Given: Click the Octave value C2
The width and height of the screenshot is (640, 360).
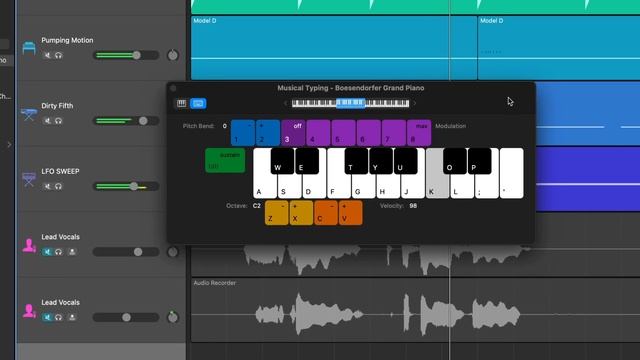Looking at the screenshot, I should (x=256, y=206).
